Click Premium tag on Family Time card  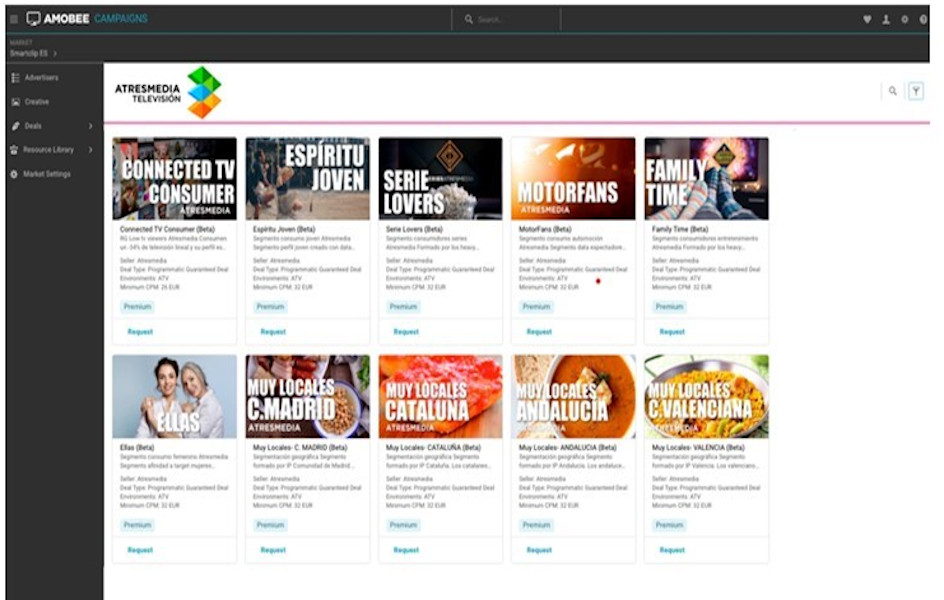click(x=669, y=307)
